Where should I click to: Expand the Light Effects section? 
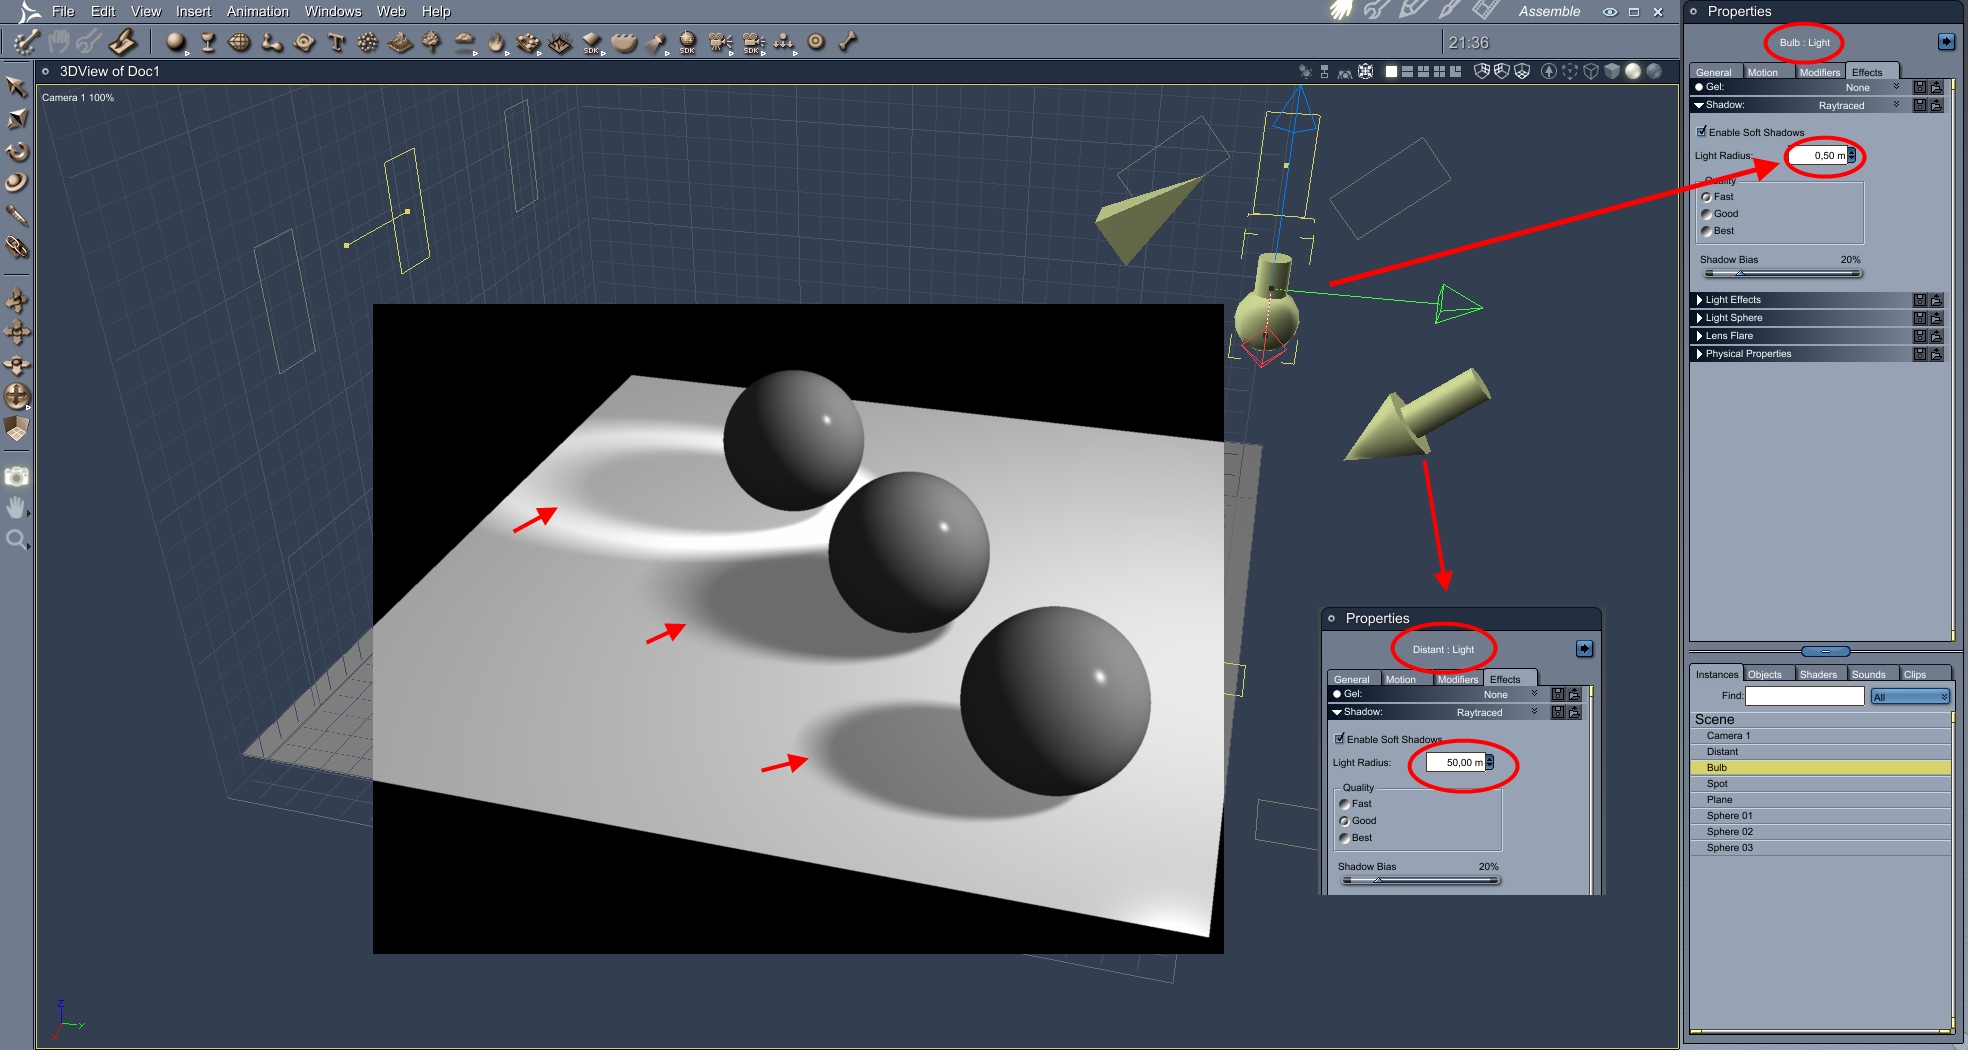(1699, 300)
